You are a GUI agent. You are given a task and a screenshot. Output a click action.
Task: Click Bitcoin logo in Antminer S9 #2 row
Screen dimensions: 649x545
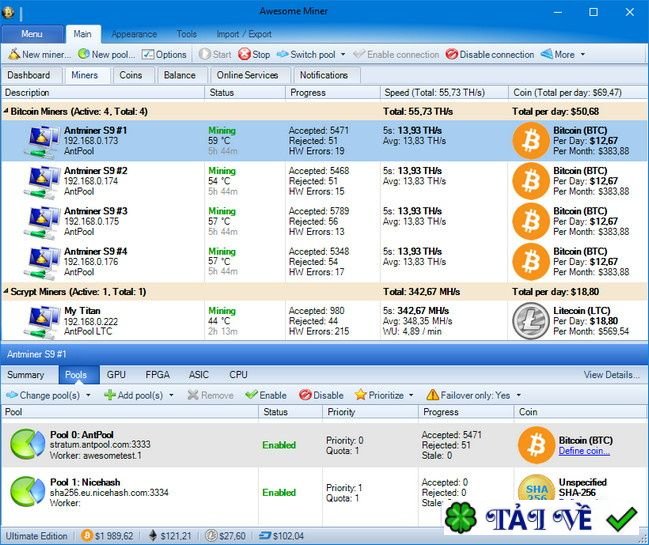(531, 181)
